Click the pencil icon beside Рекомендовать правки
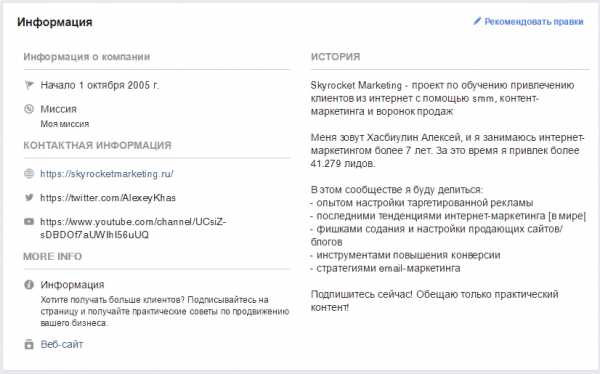Screen dimensions: 600x374 (x=477, y=21)
